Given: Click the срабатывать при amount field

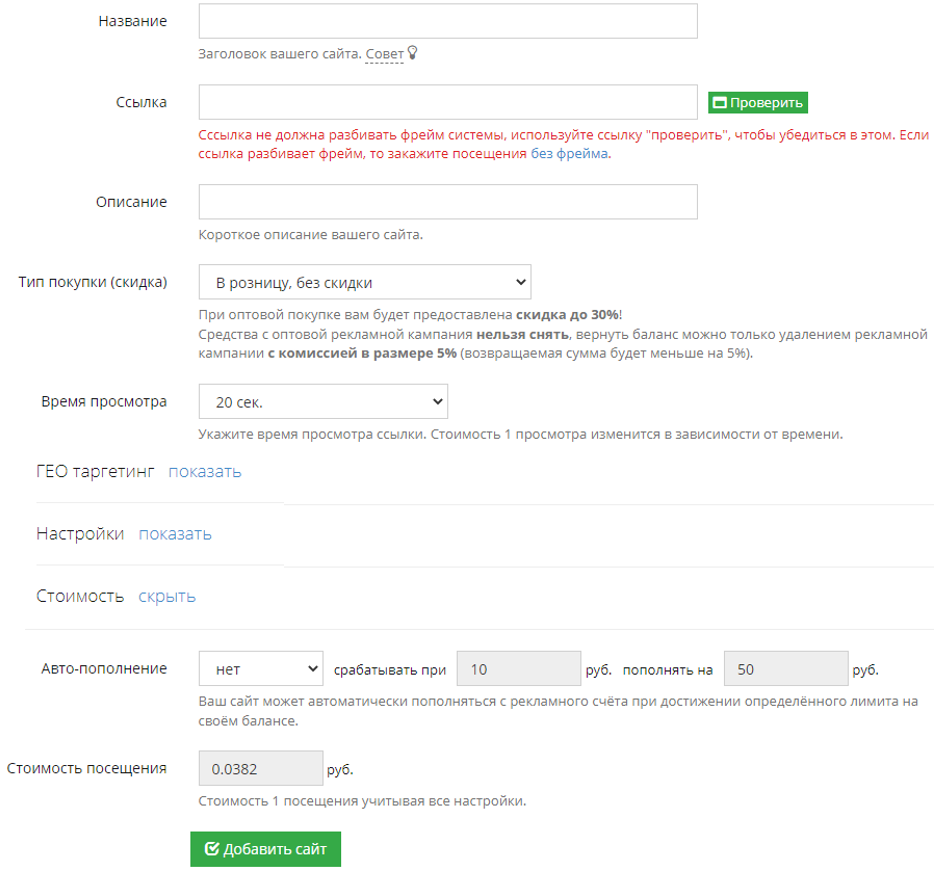Looking at the screenshot, I should (519, 669).
